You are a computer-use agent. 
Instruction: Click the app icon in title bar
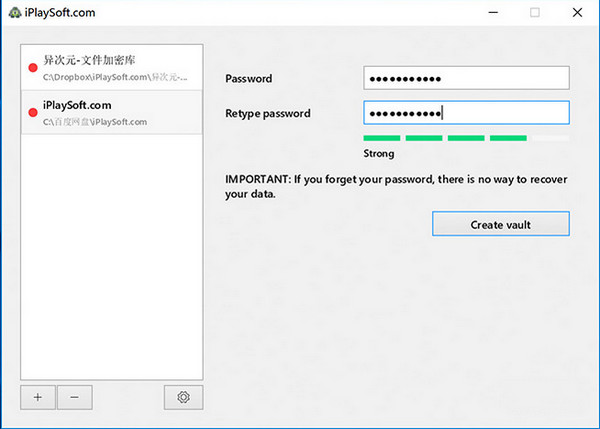[11, 12]
